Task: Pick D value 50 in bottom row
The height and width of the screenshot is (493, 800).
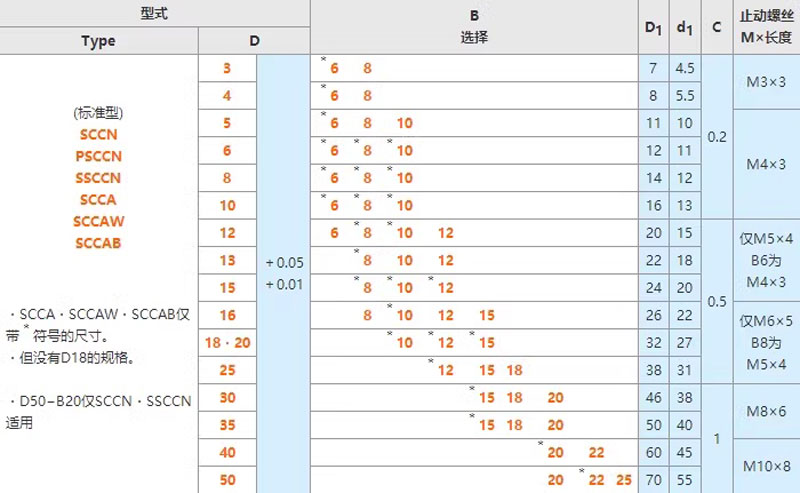Action: coord(227,480)
